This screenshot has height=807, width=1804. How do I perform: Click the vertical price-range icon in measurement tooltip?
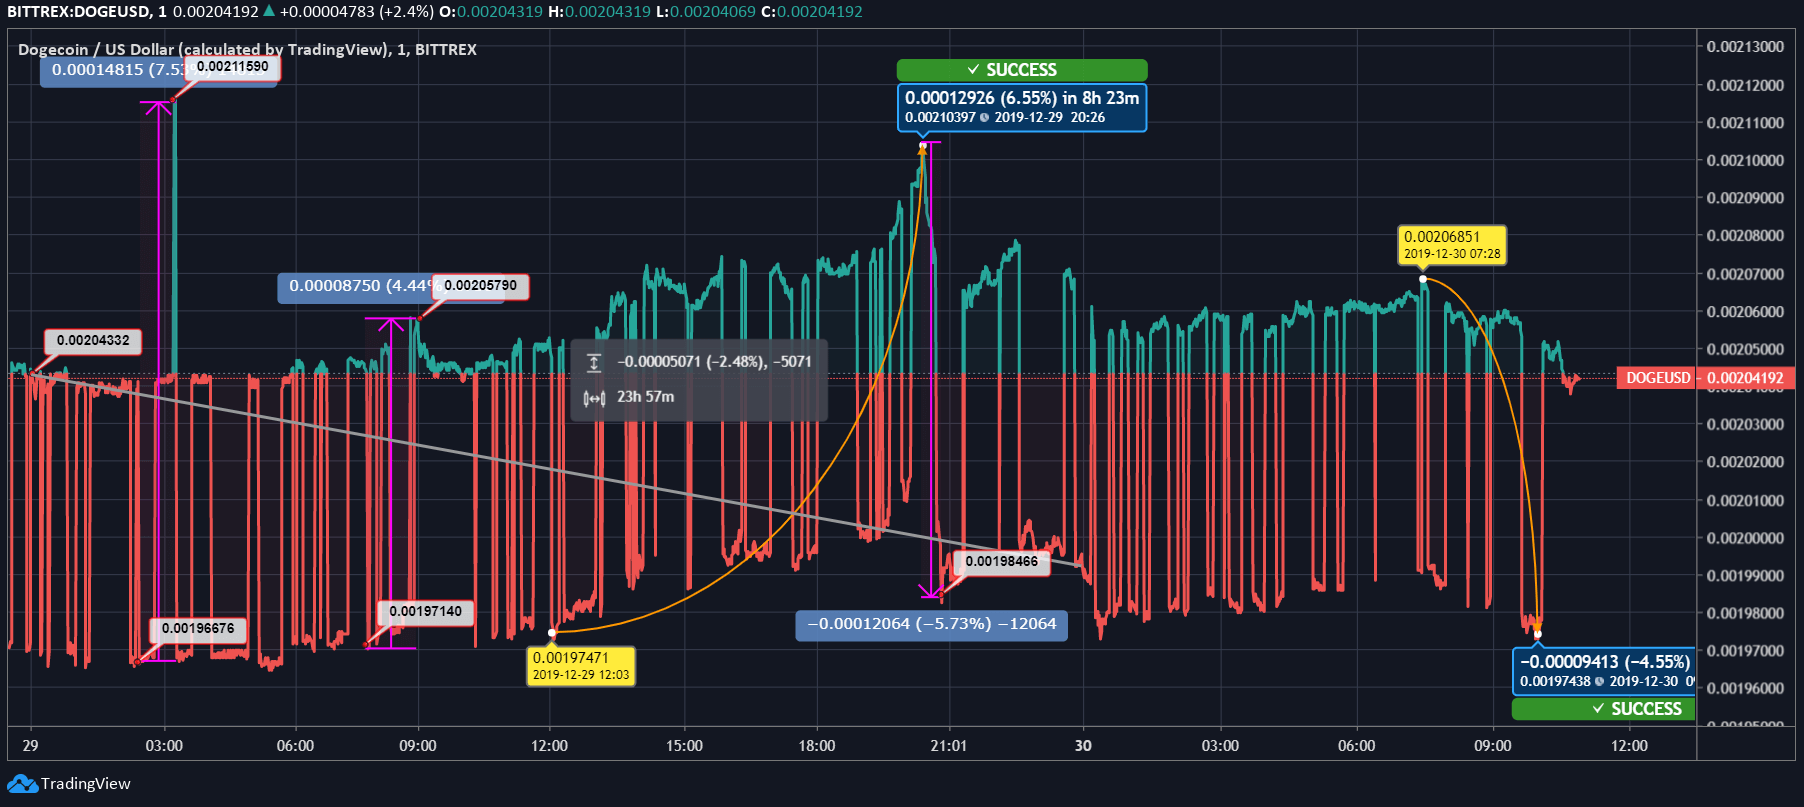tap(594, 362)
